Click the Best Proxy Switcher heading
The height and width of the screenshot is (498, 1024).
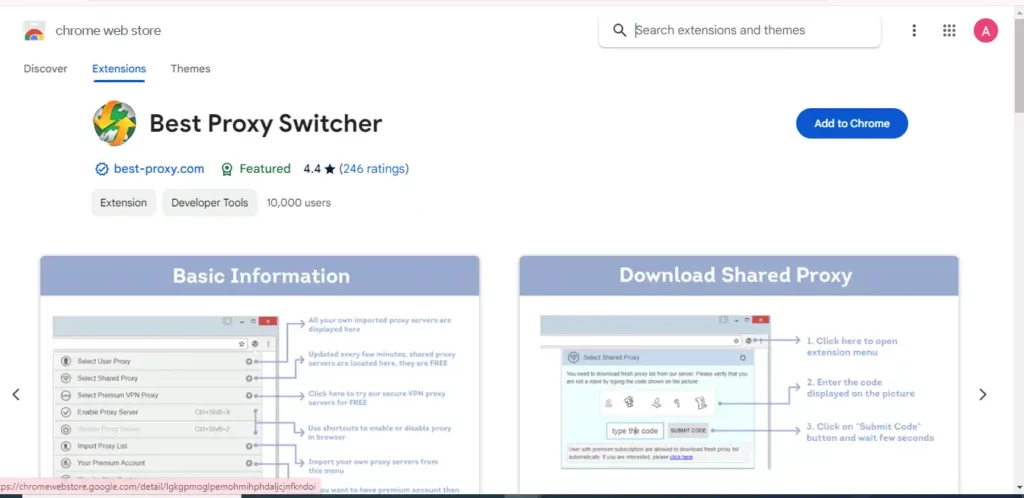coord(266,123)
